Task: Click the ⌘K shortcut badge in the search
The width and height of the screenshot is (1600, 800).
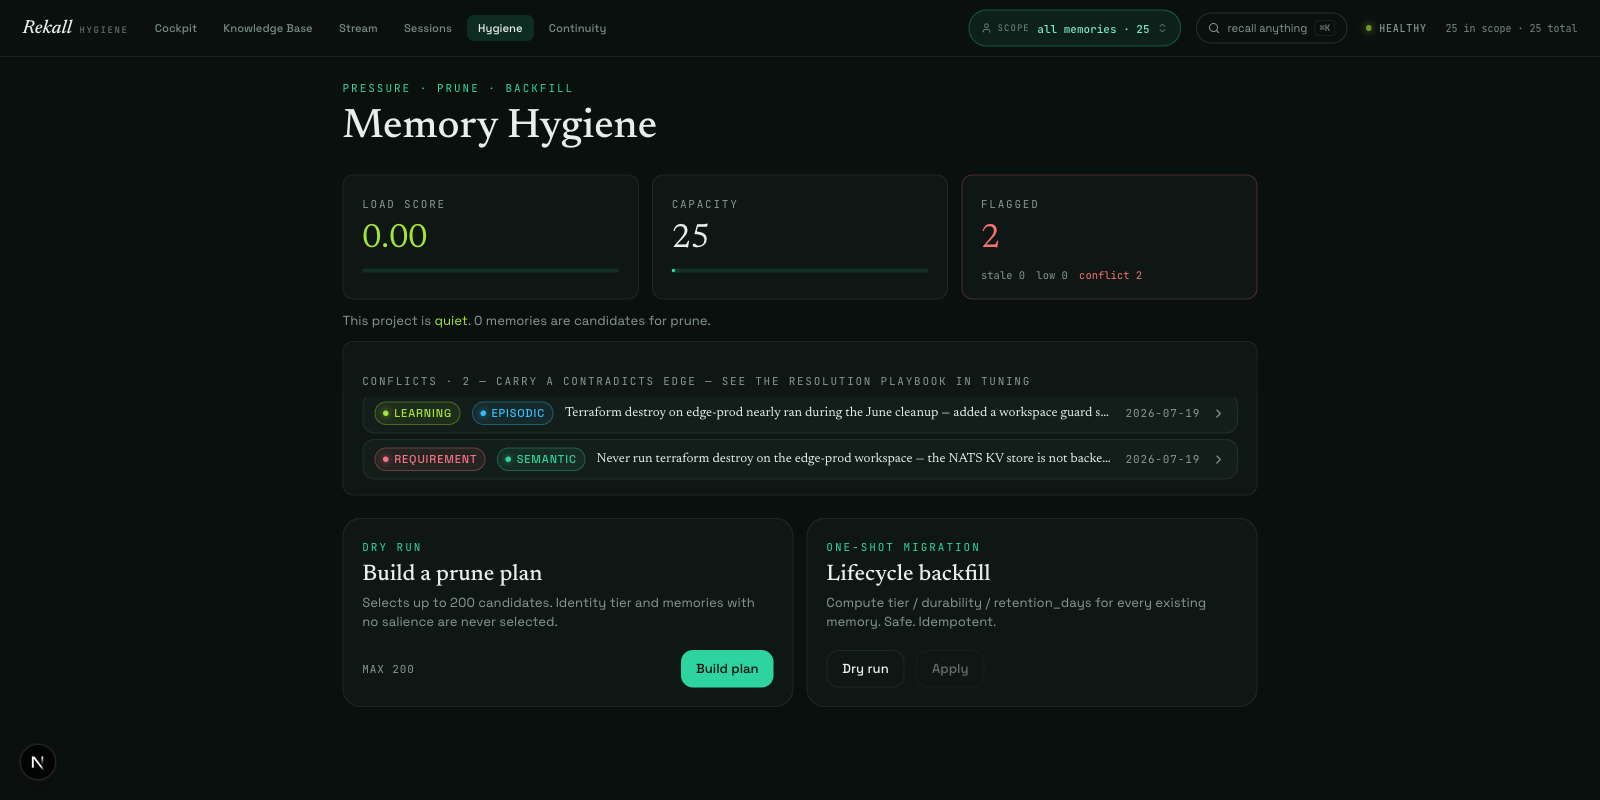Action: click(1325, 28)
